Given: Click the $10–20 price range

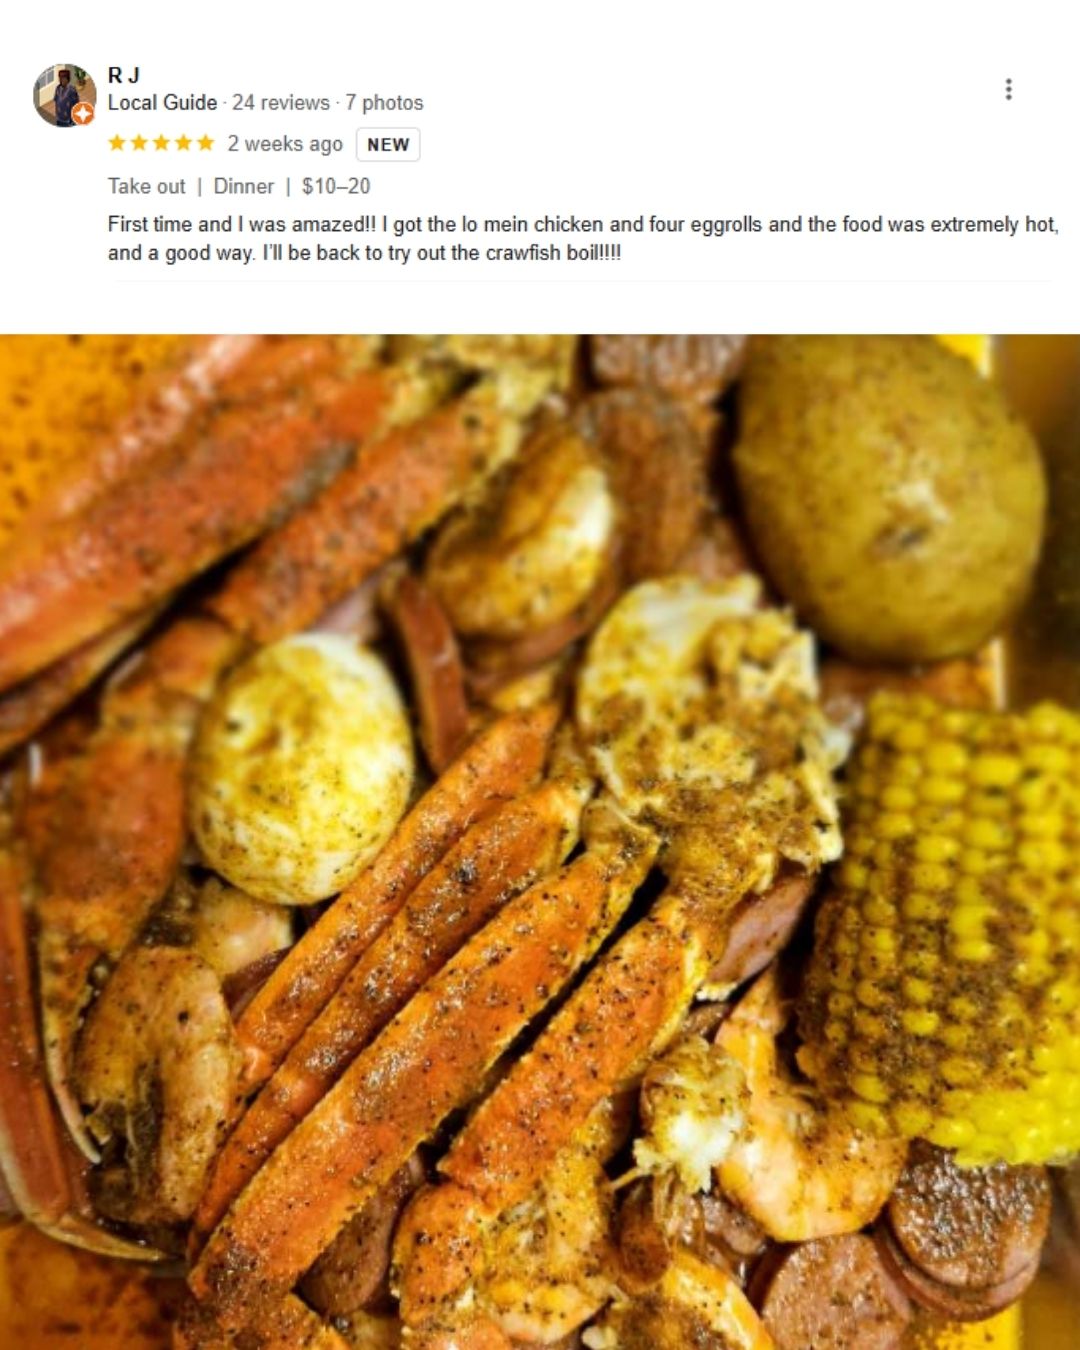Looking at the screenshot, I should click(336, 186).
